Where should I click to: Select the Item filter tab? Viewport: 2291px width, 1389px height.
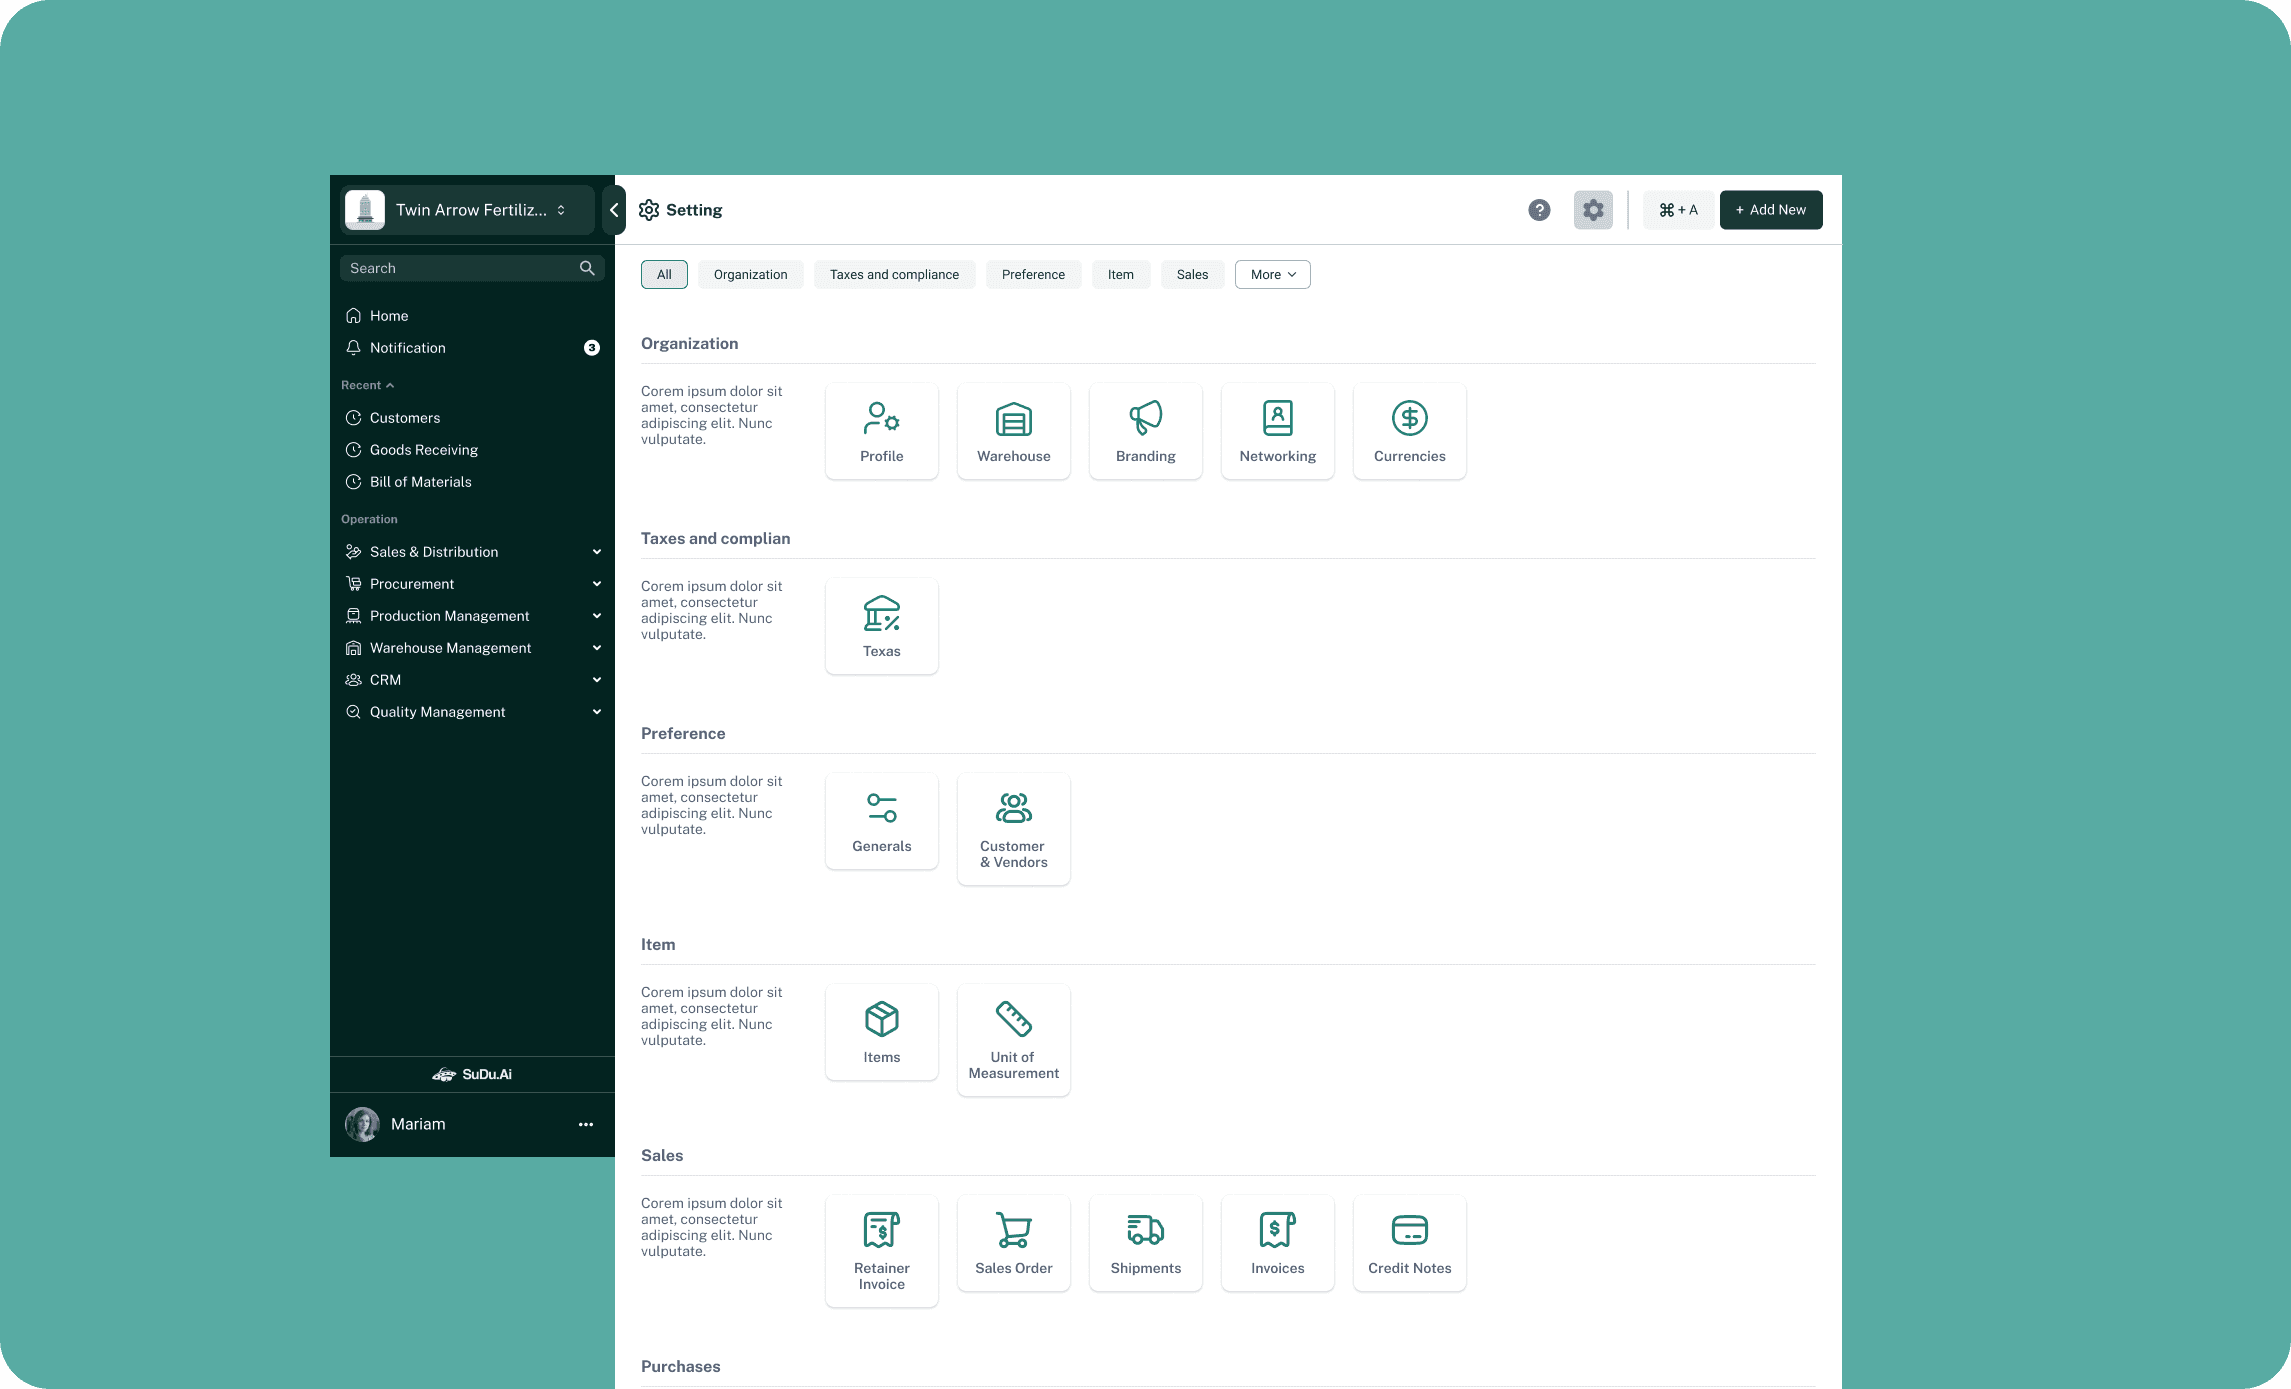point(1120,275)
